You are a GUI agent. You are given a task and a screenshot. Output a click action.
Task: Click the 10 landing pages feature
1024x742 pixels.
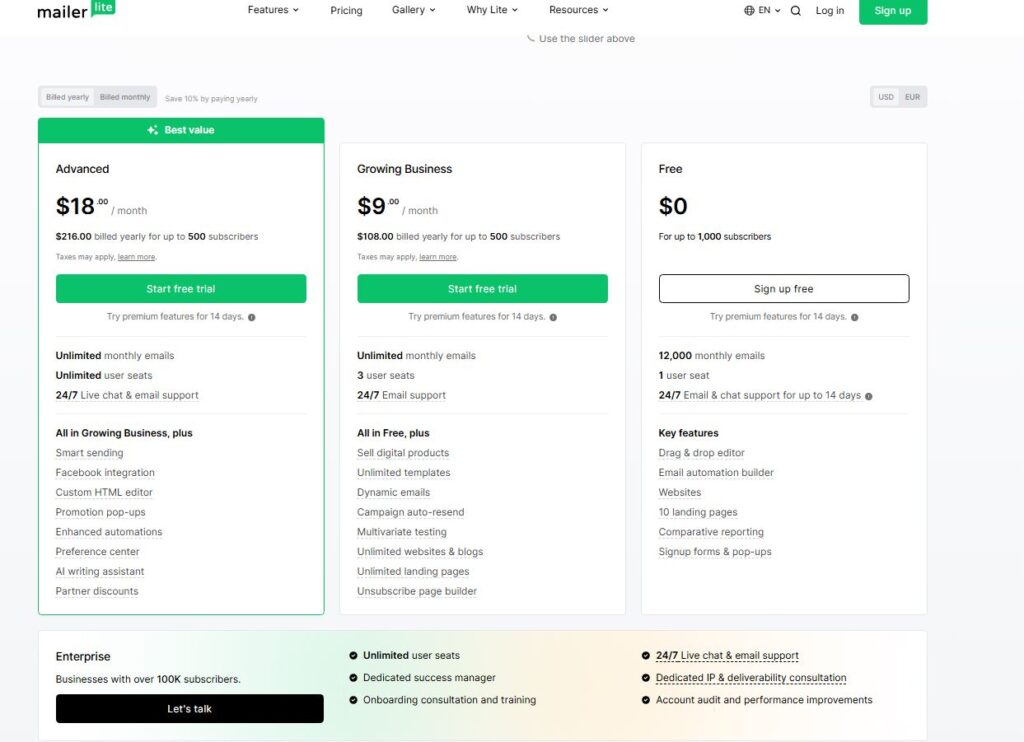(x=698, y=512)
